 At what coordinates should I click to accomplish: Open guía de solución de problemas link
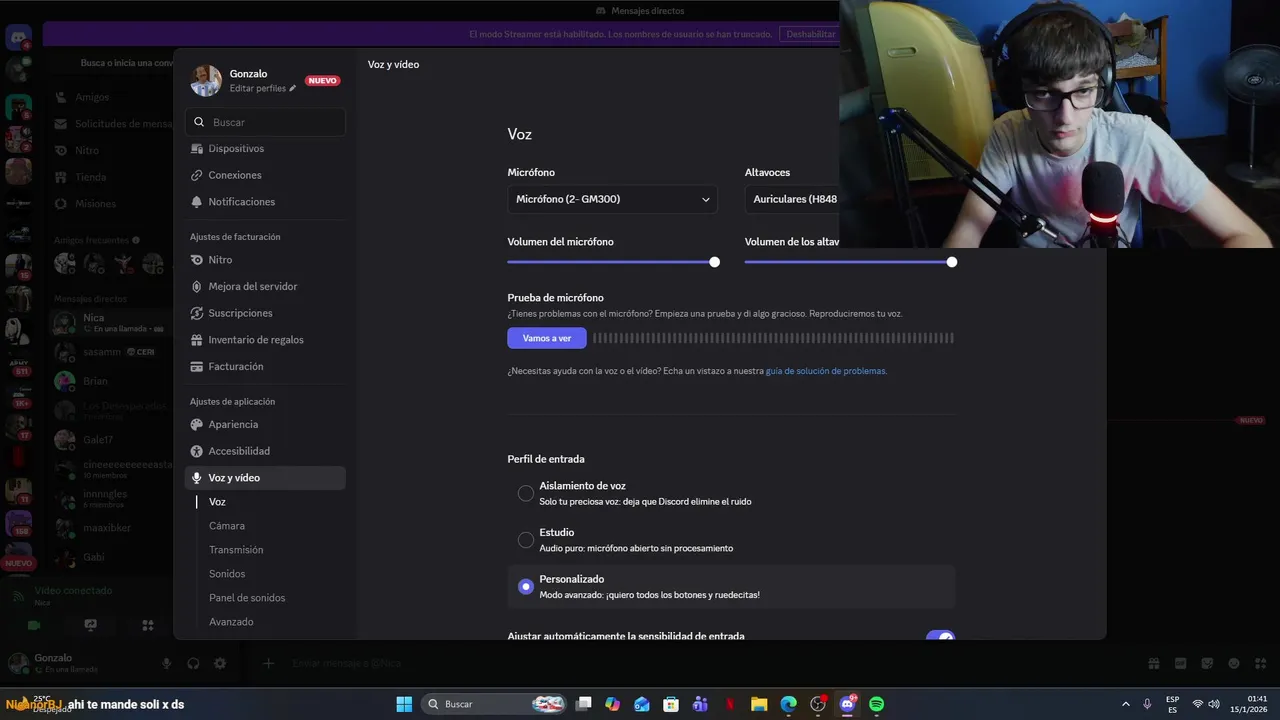(826, 371)
